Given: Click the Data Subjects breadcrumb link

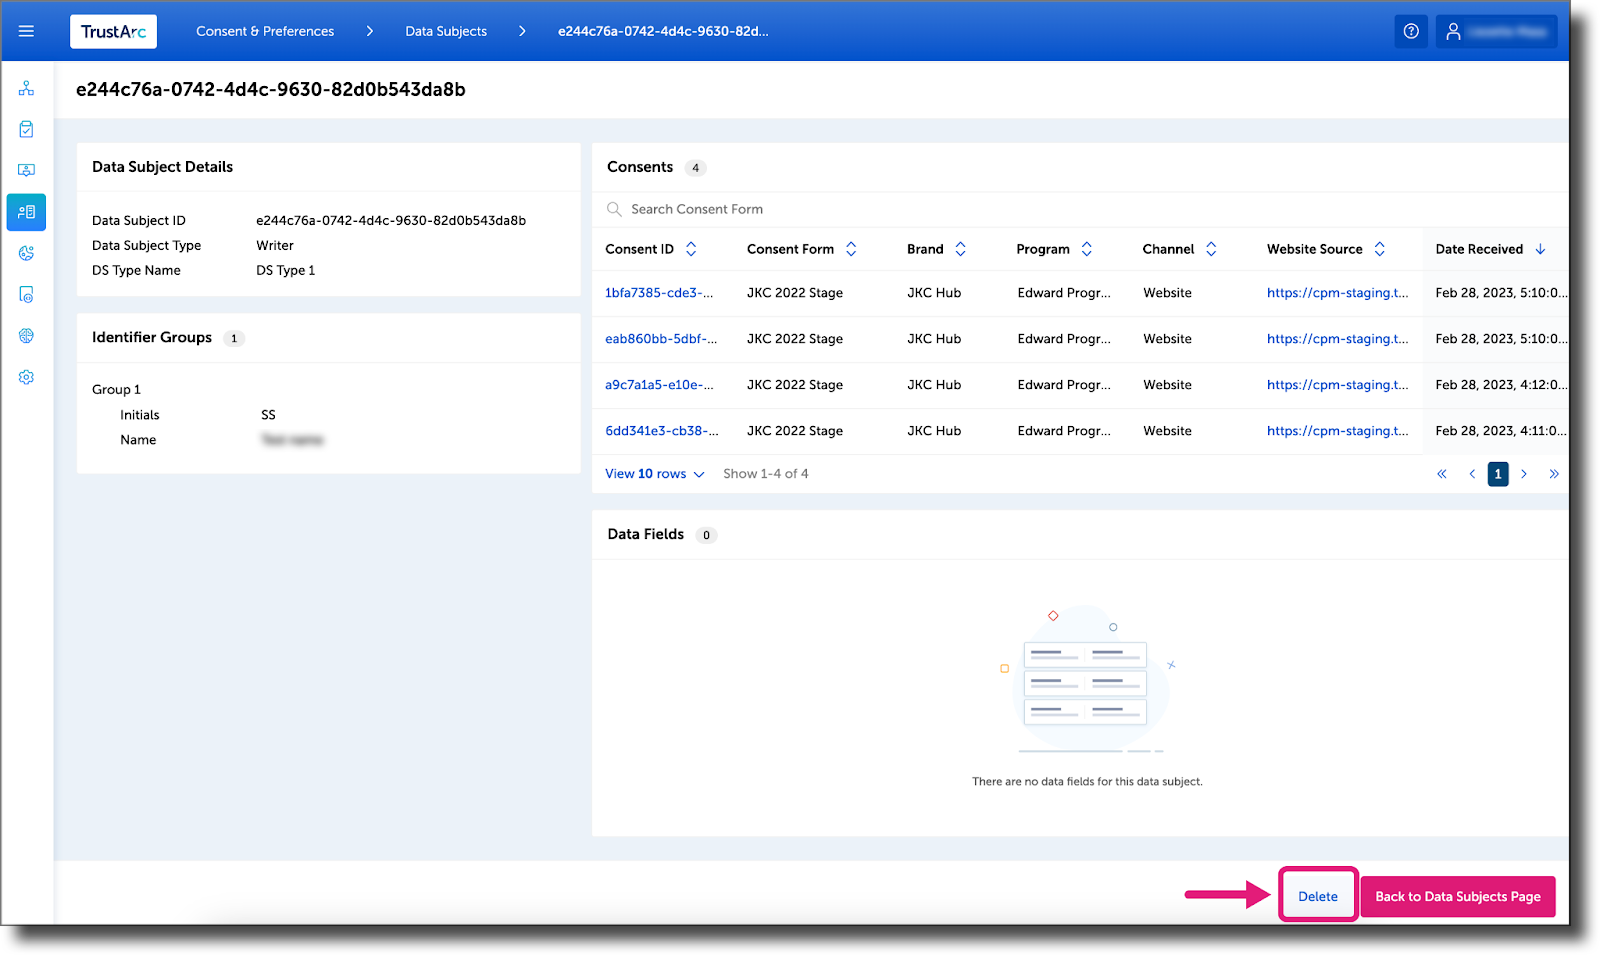Looking at the screenshot, I should pyautogui.click(x=445, y=31).
